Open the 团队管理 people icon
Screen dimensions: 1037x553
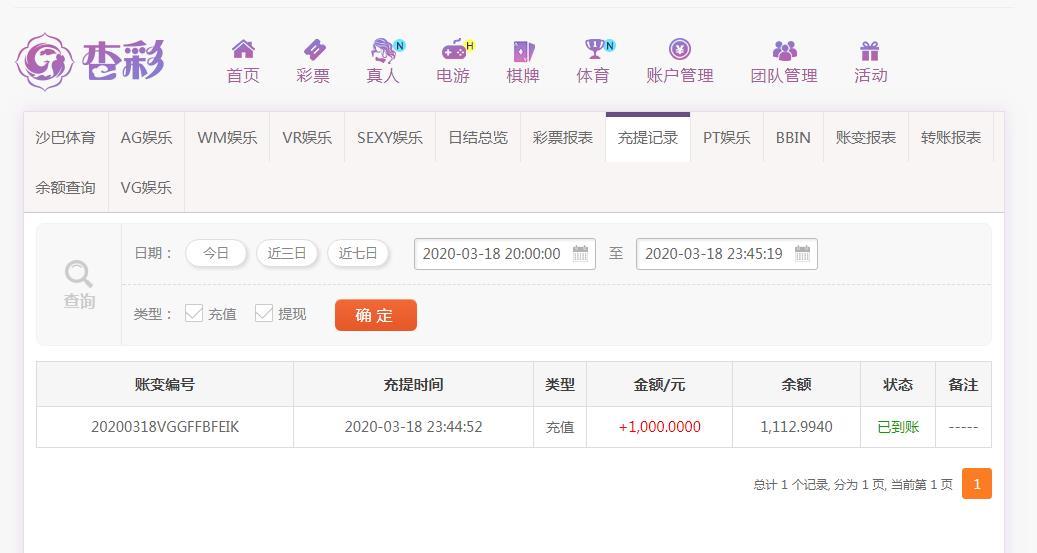tap(784, 50)
